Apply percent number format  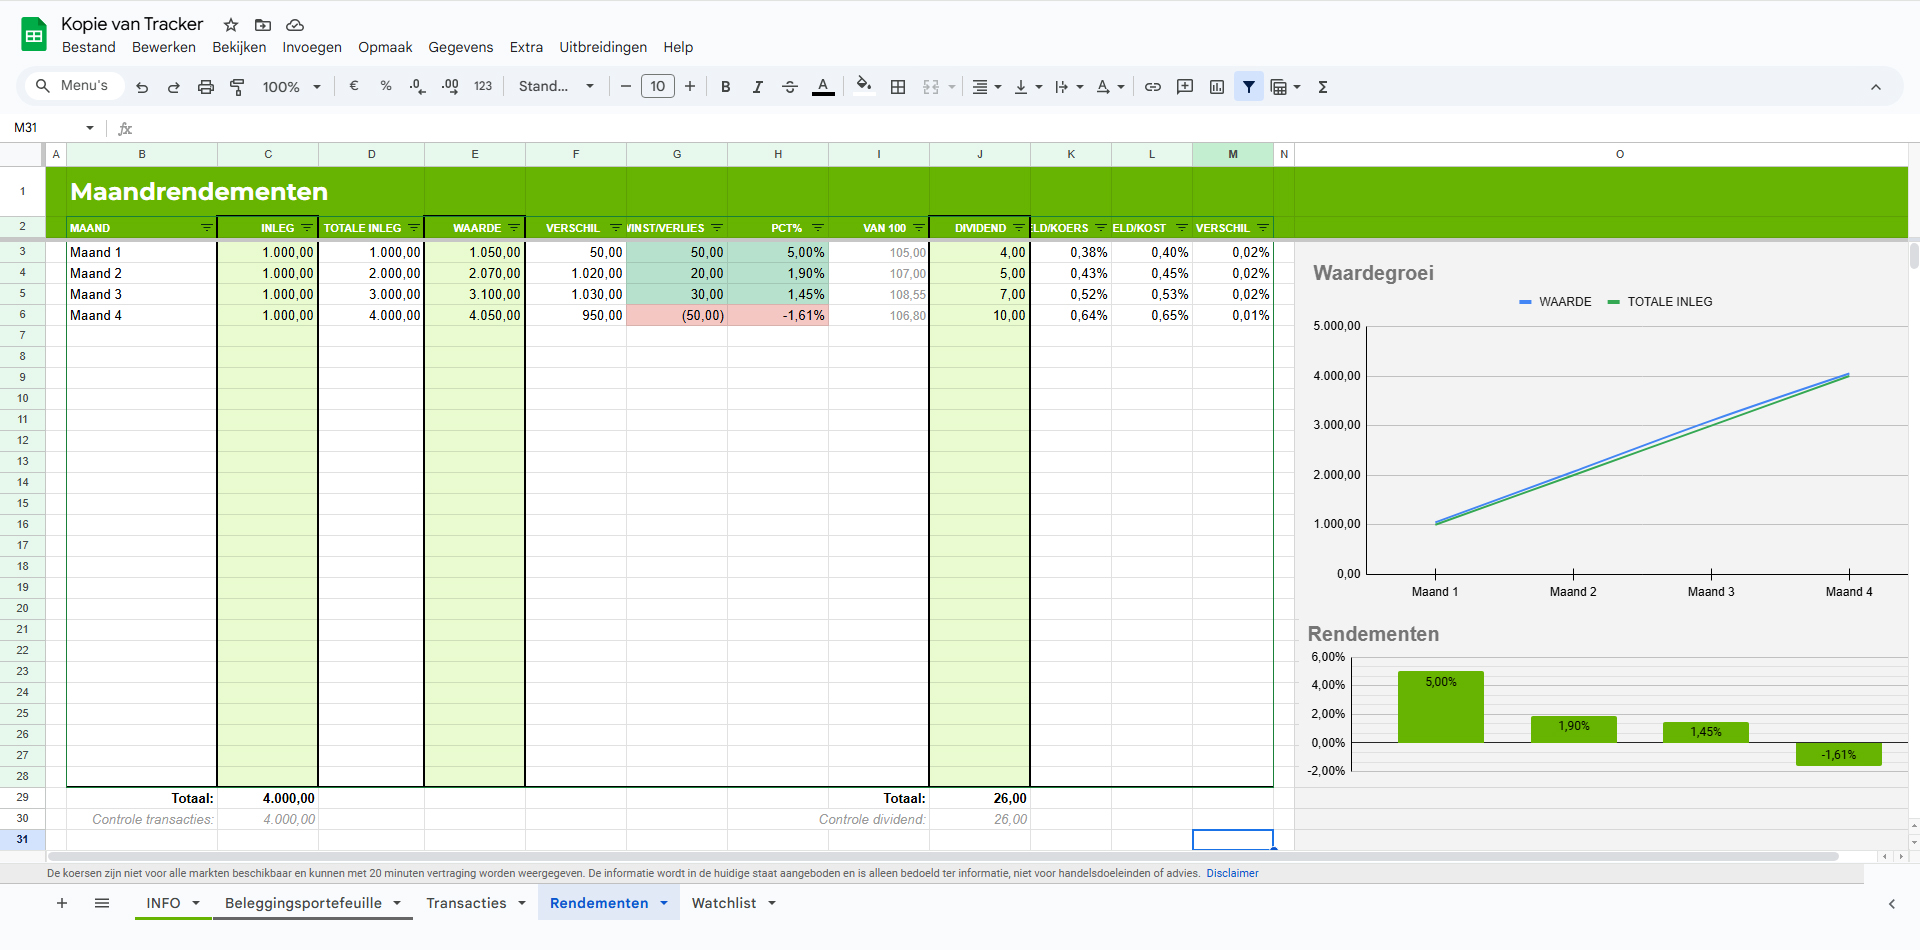click(x=386, y=86)
